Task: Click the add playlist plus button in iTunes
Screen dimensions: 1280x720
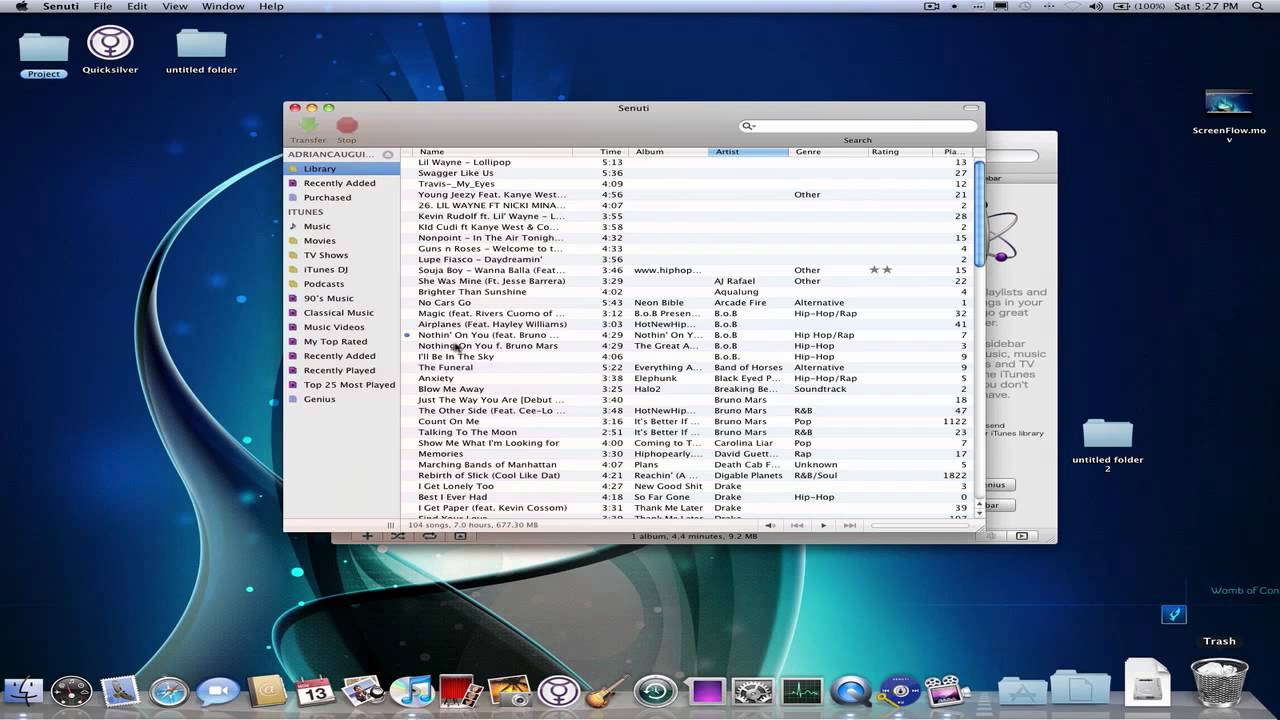Action: [367, 536]
